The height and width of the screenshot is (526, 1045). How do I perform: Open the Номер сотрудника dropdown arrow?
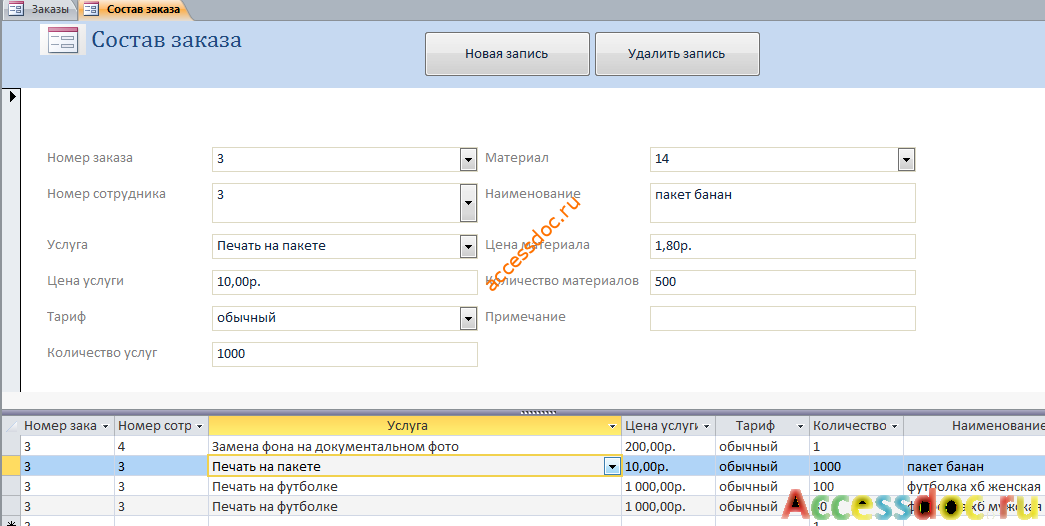pos(468,203)
